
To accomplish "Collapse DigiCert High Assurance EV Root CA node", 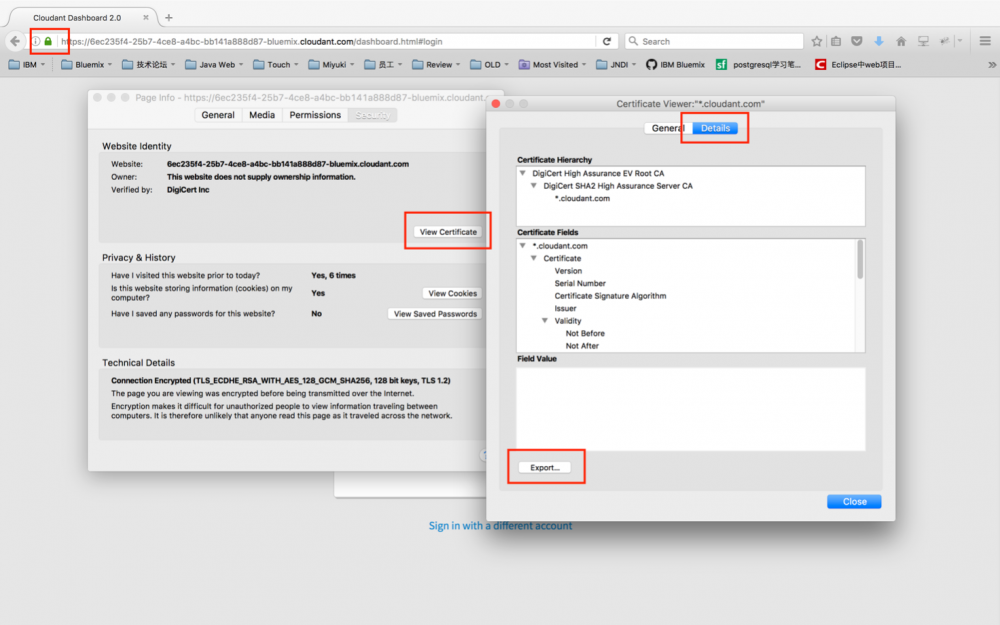I will tap(523, 173).
